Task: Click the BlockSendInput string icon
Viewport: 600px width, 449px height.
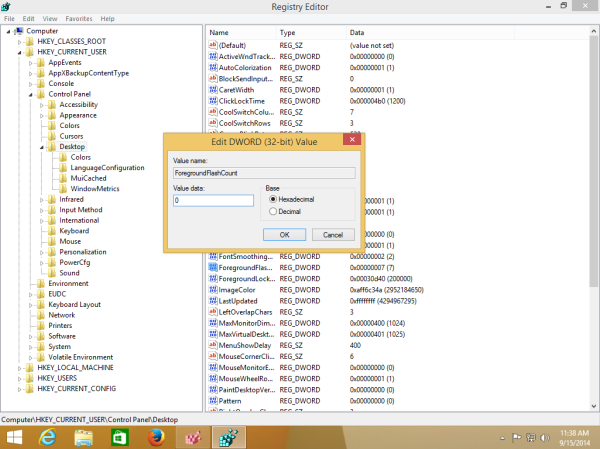Action: pos(213,78)
